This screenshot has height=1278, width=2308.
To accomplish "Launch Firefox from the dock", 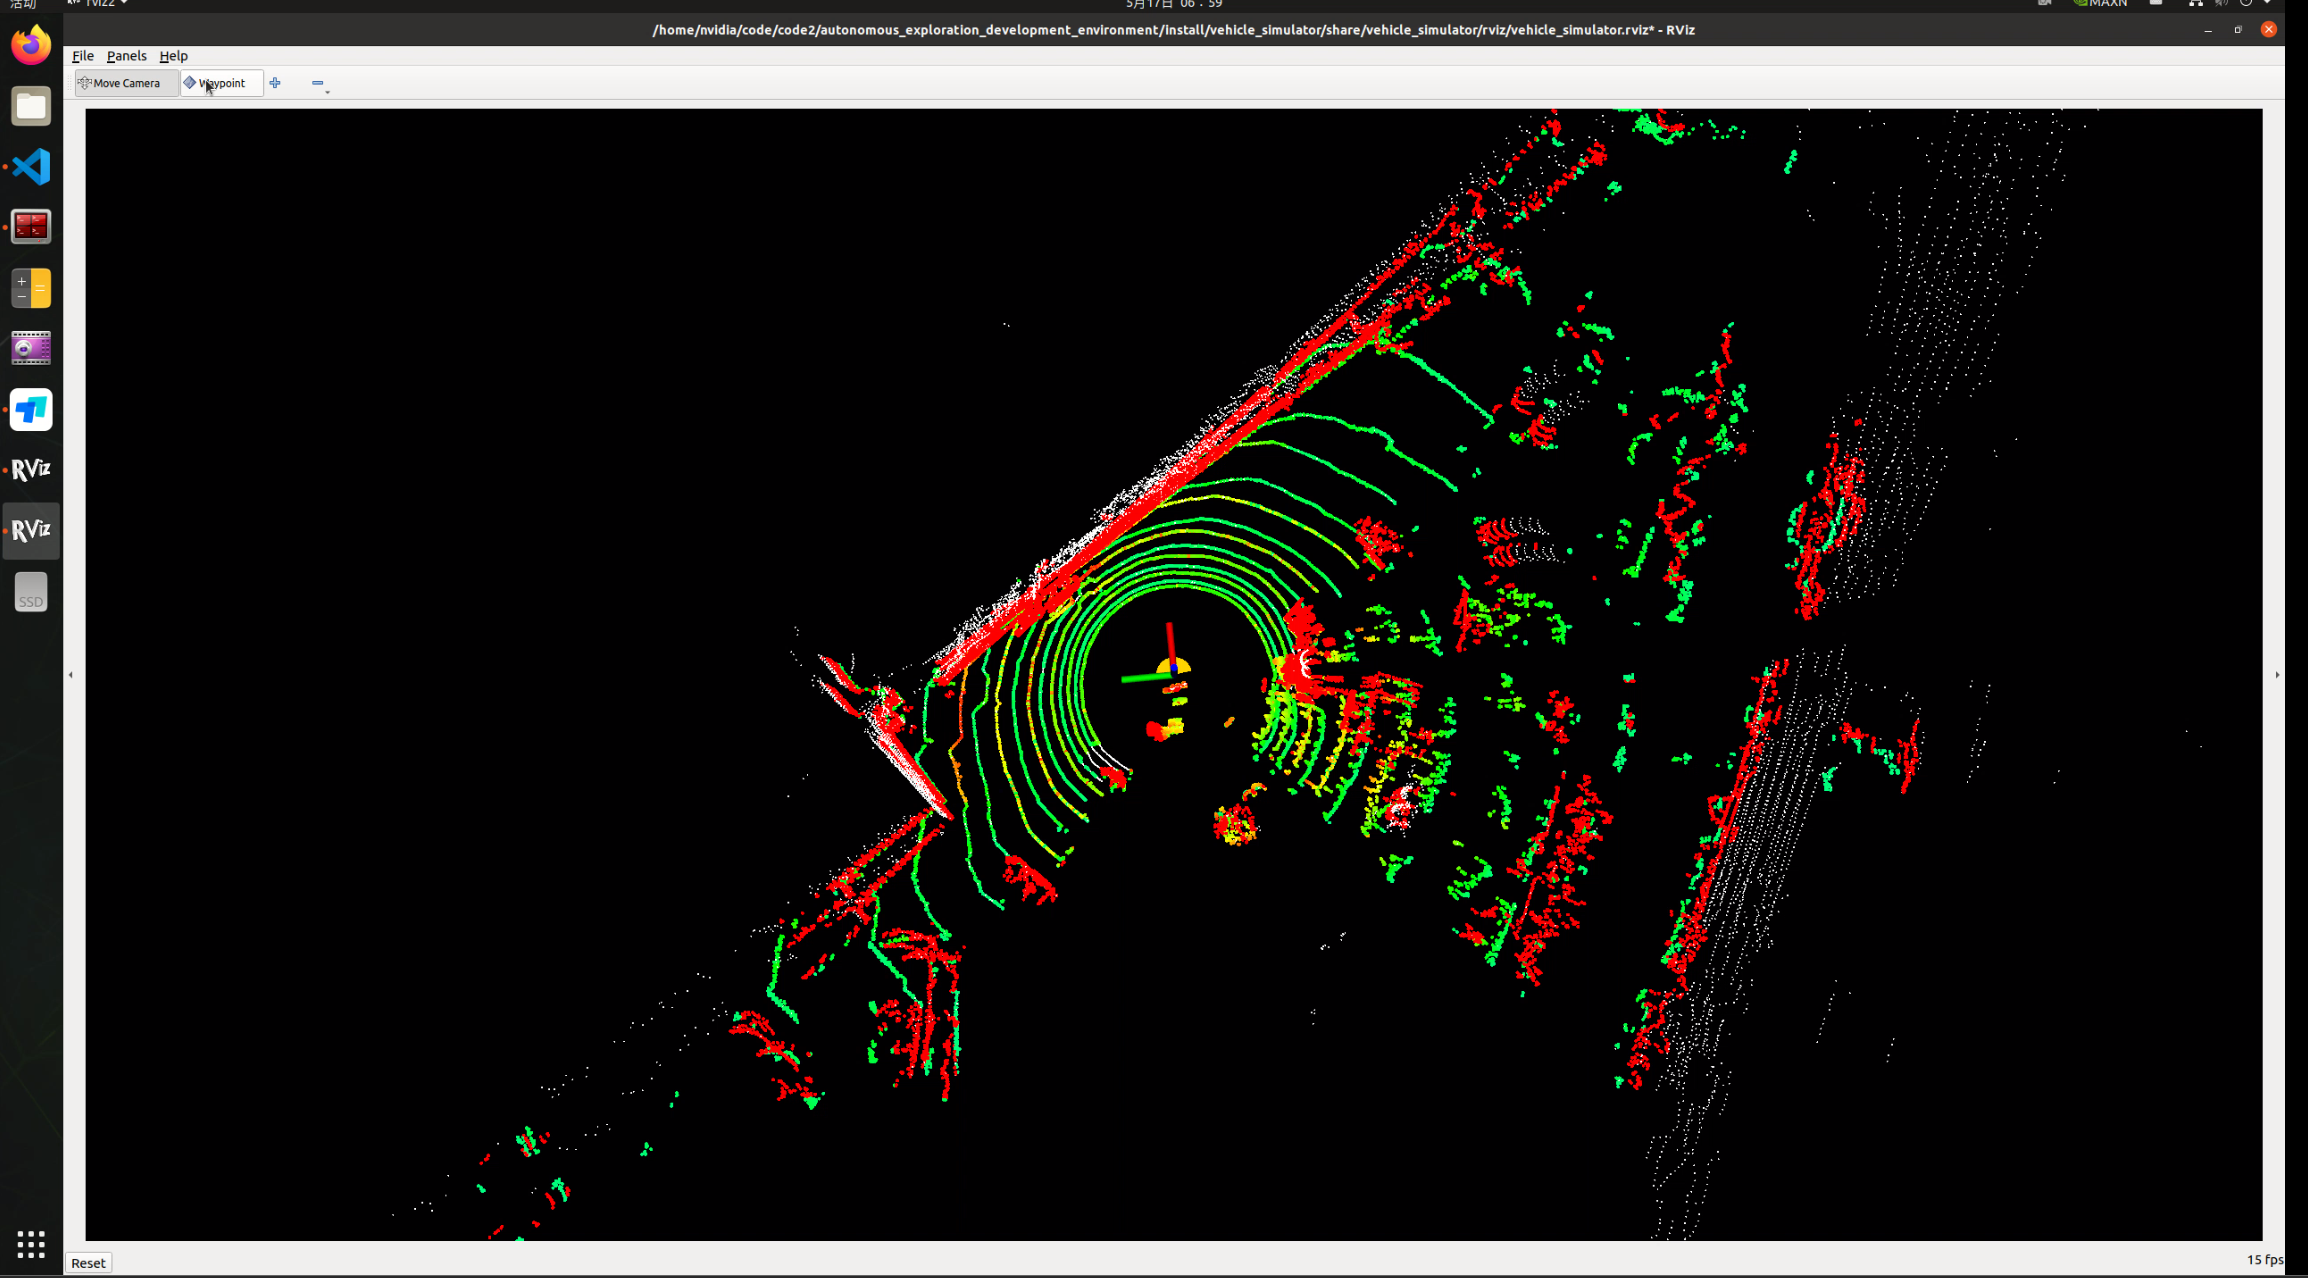I will pos(31,46).
